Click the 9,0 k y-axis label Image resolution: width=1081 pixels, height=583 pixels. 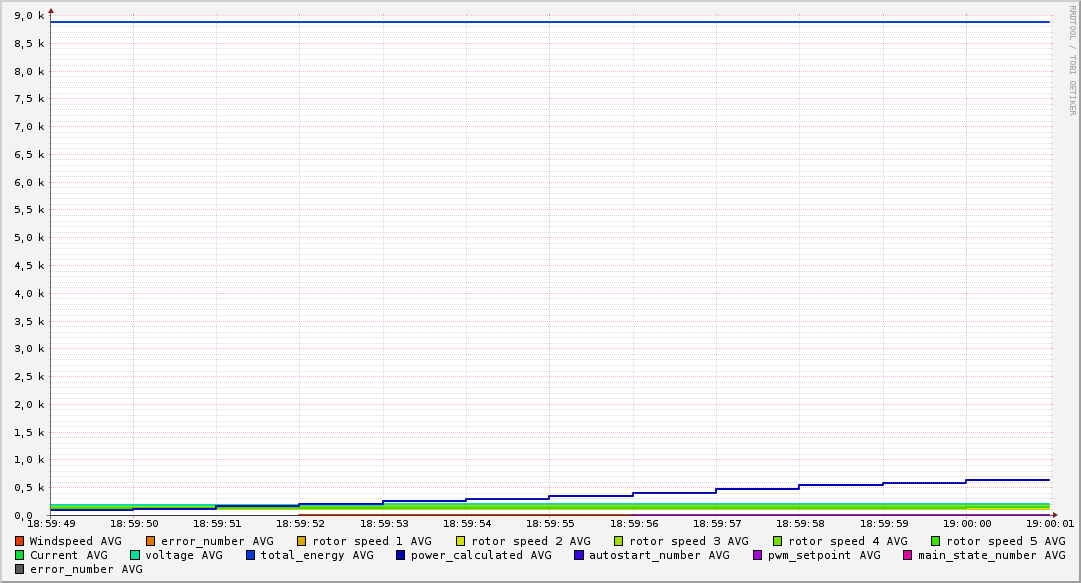[29, 16]
